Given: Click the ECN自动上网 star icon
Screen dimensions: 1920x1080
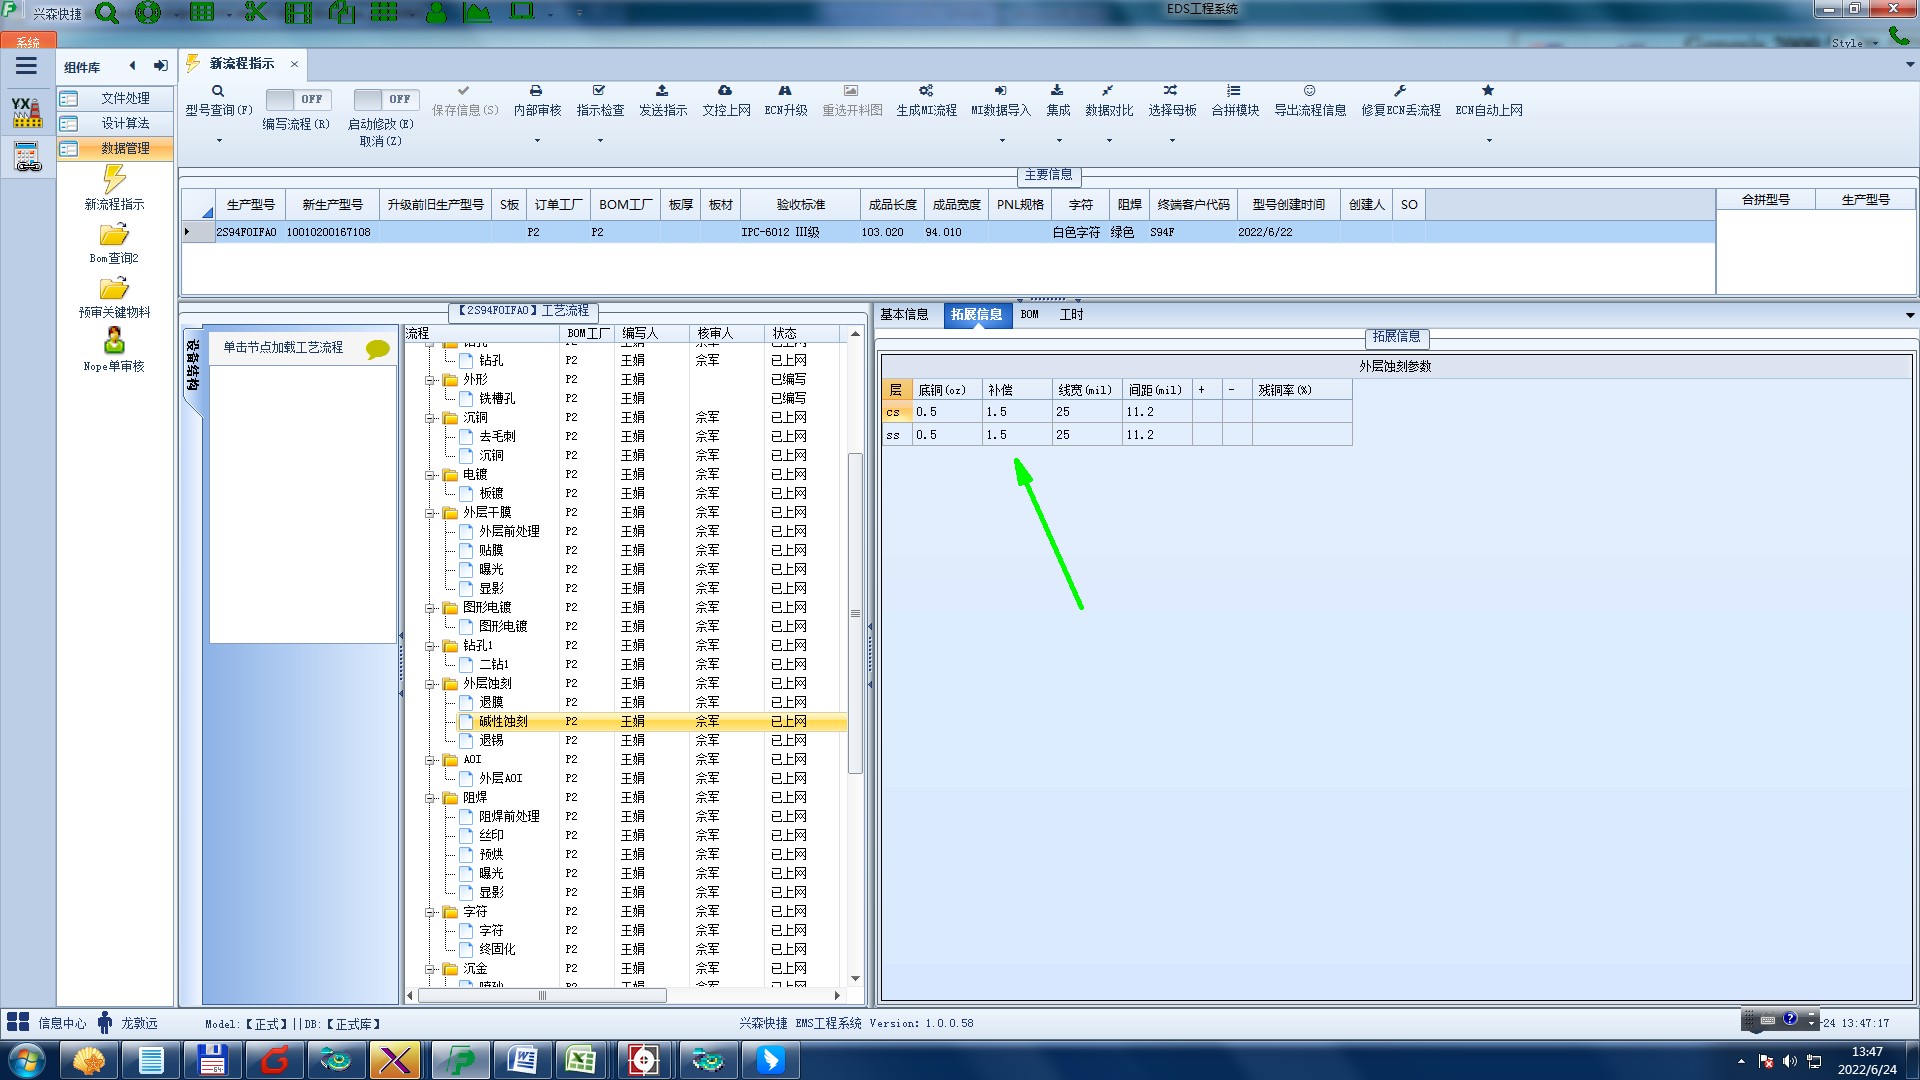Looking at the screenshot, I should point(1488,91).
